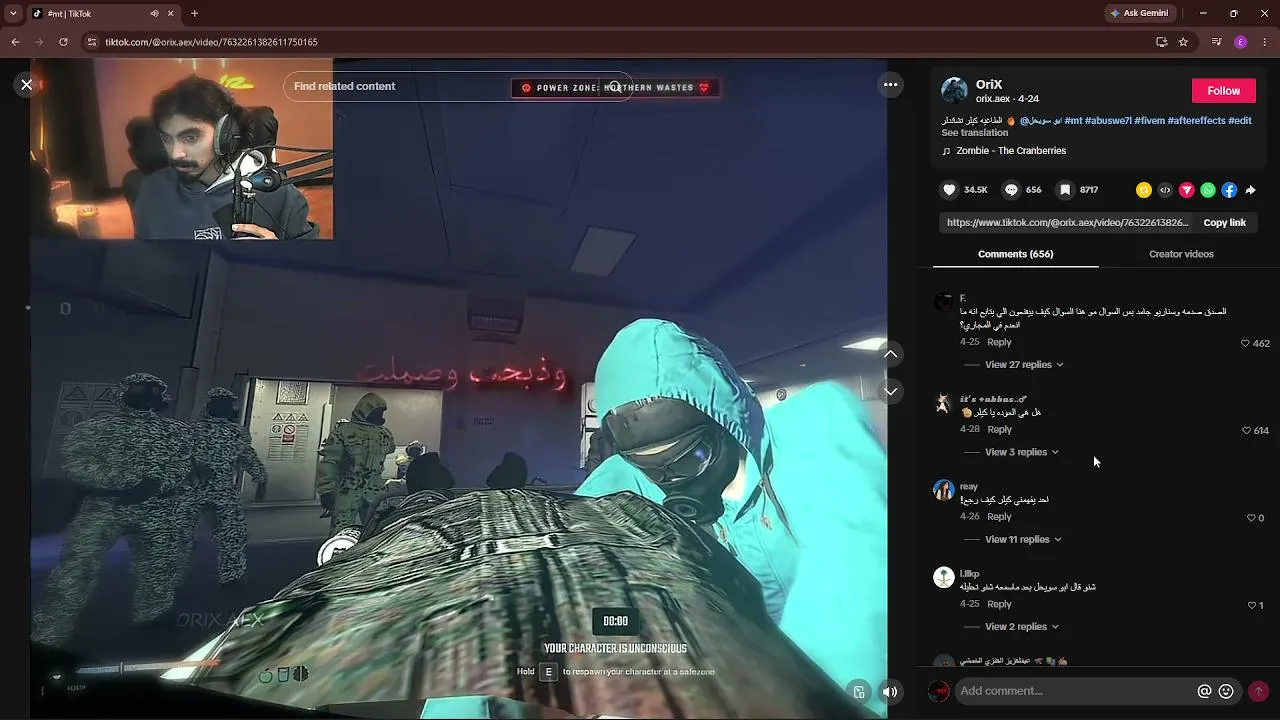1280x720 pixels.
Task: Mute the TikTok browser tab audio
Action: pyautogui.click(x=154, y=14)
